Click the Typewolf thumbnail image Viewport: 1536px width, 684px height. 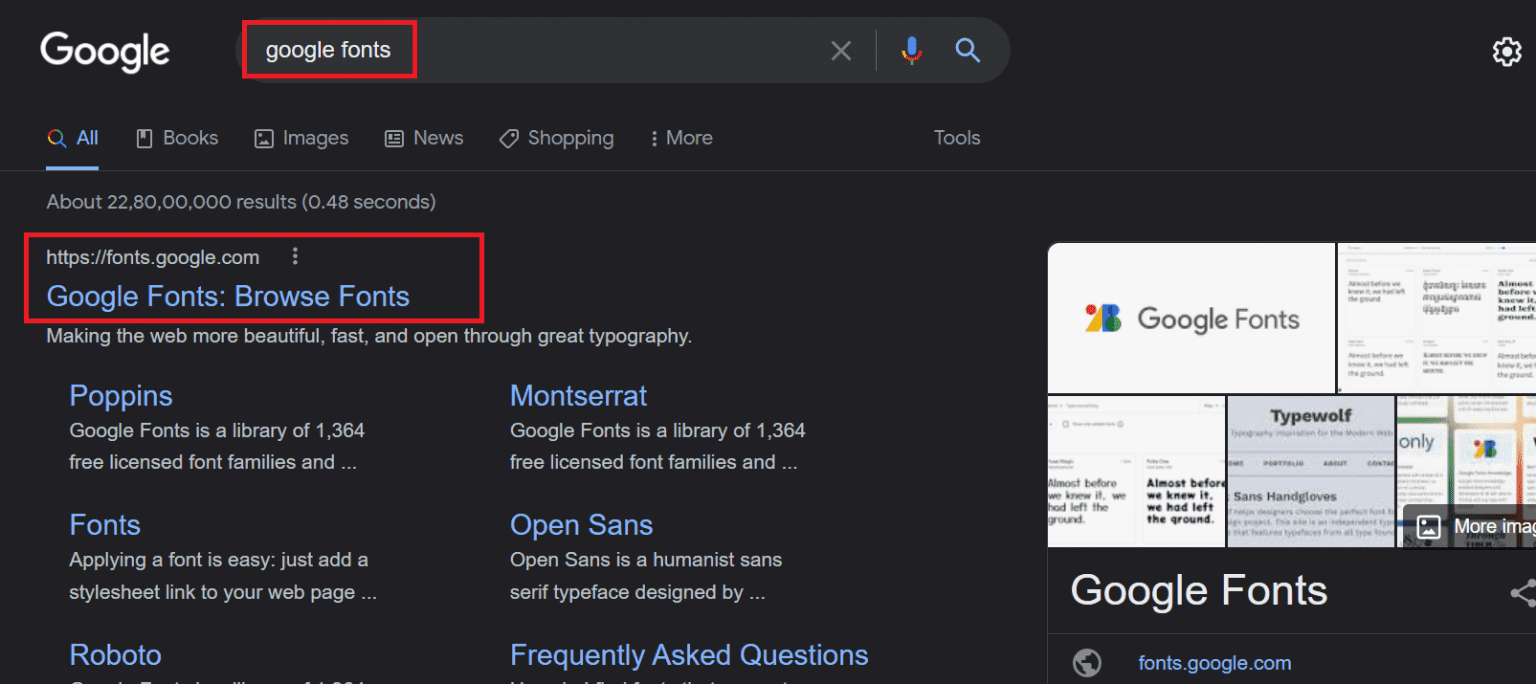pos(1311,471)
